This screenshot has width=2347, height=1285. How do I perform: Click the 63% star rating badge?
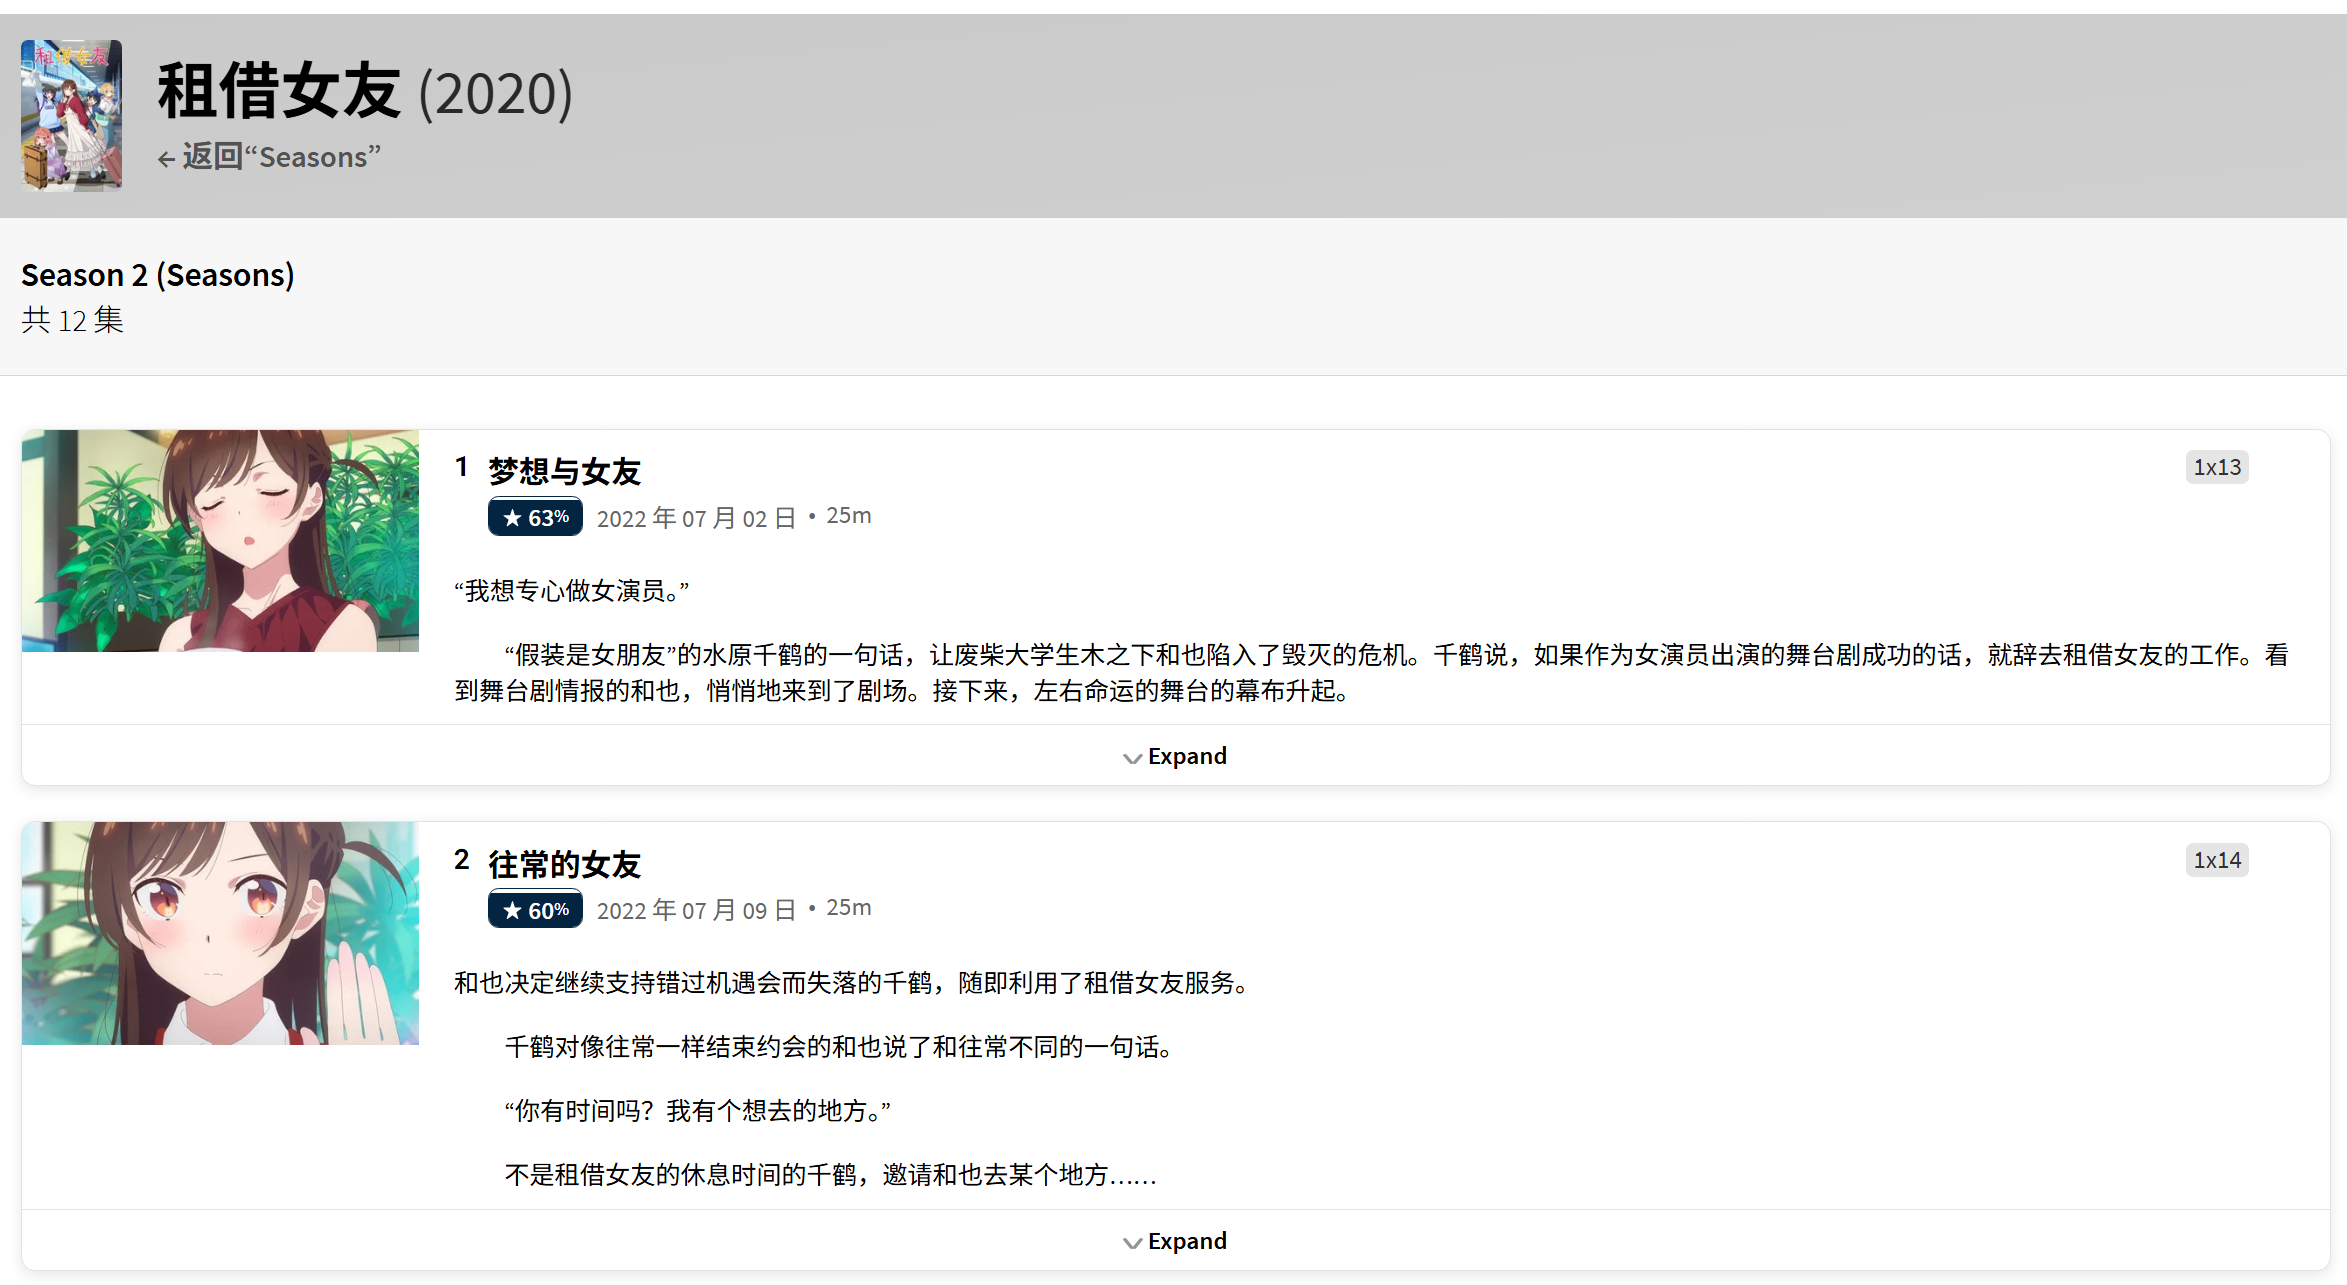pyautogui.click(x=535, y=517)
